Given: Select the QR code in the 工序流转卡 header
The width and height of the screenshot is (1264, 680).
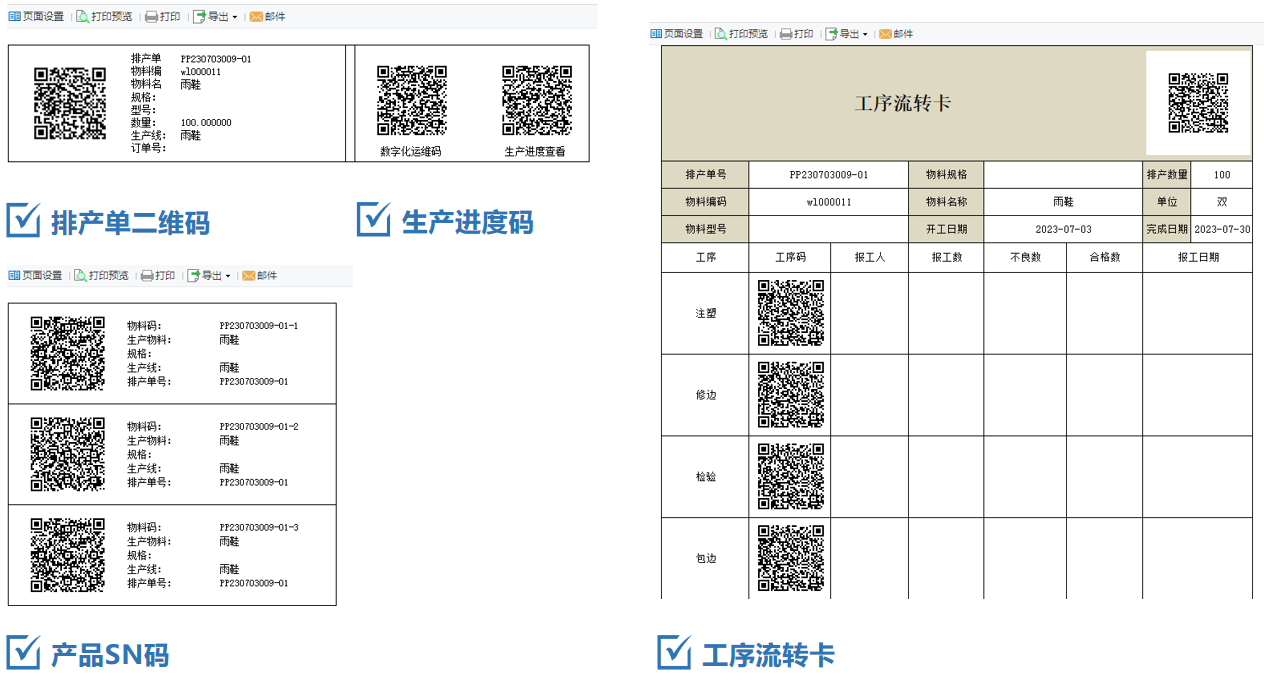Looking at the screenshot, I should point(1198,103).
